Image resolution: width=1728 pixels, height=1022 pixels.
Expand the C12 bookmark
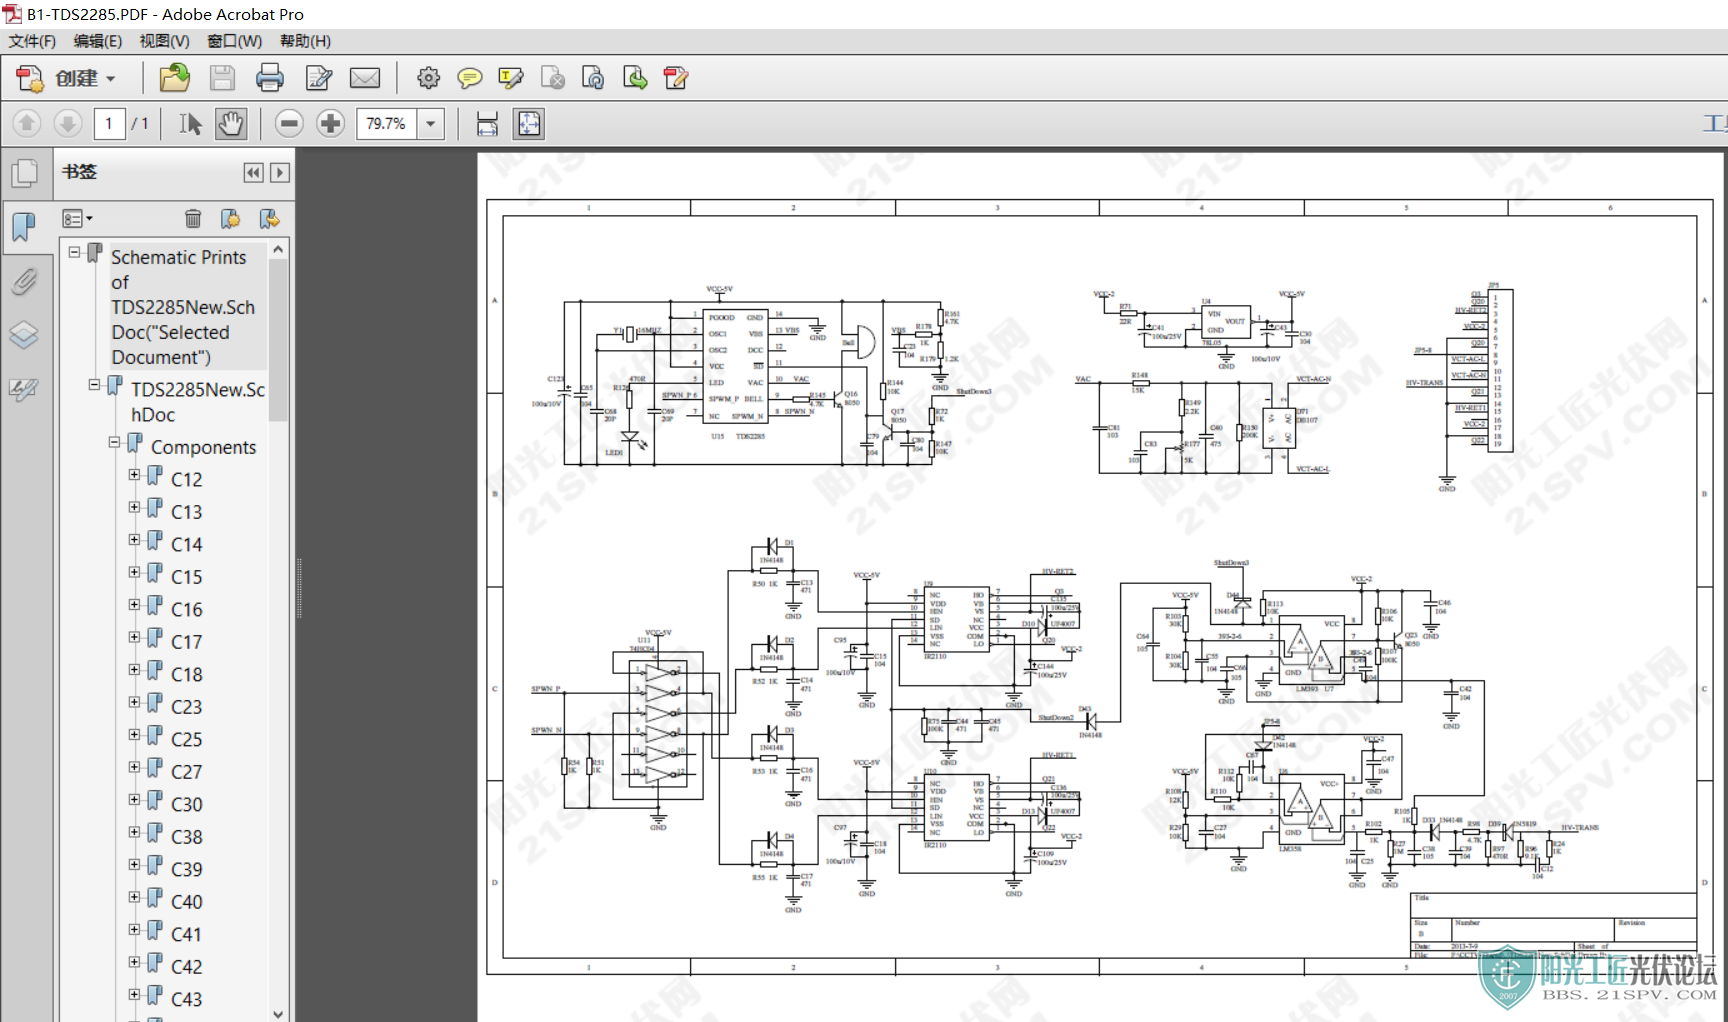134,475
